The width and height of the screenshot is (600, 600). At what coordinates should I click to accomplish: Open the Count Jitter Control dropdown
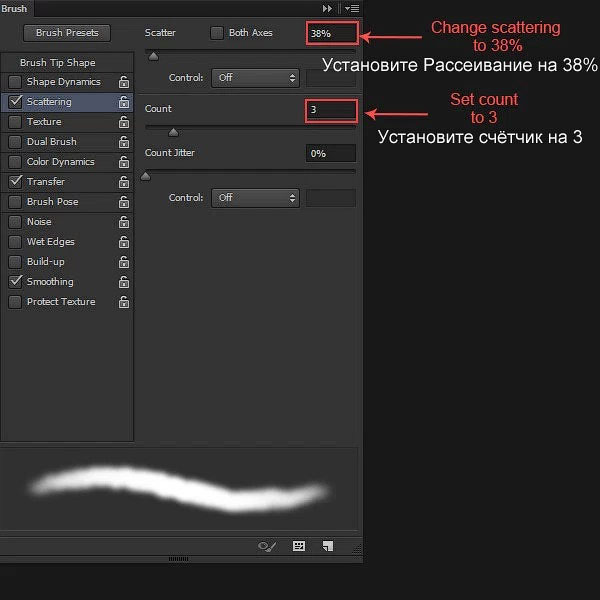coord(255,198)
